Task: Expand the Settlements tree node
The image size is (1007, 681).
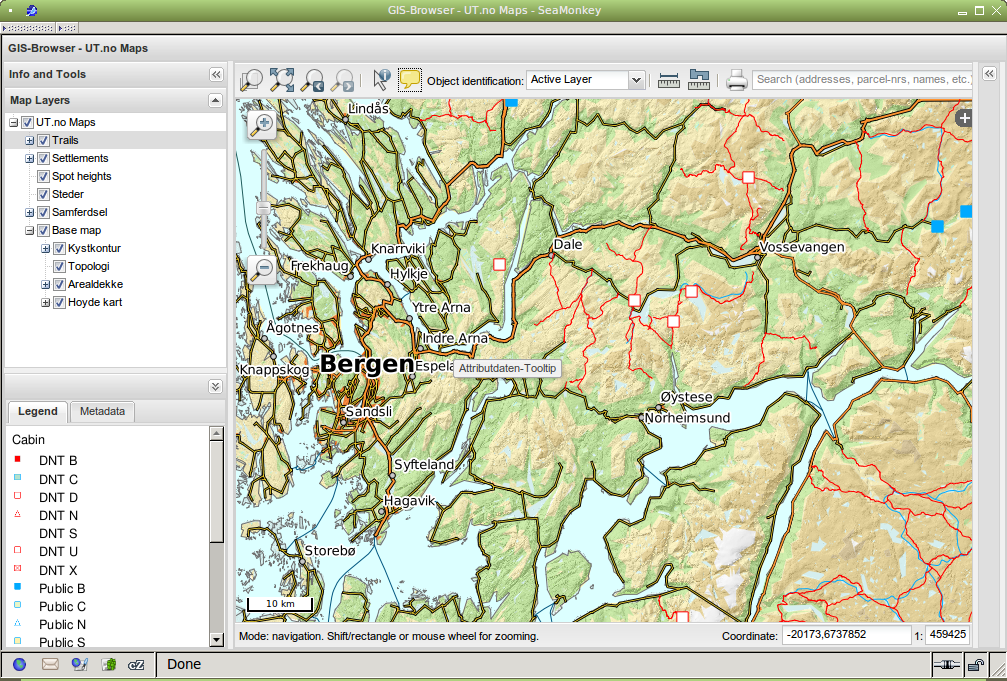Action: point(30,158)
